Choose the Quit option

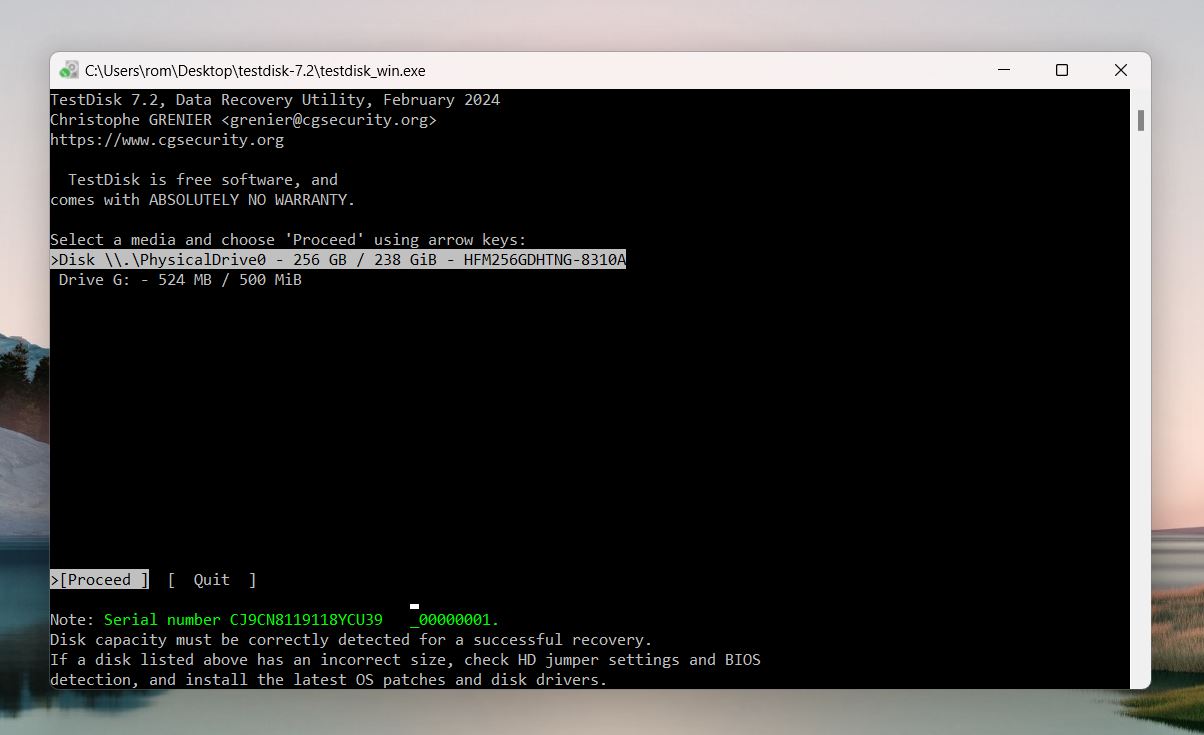pos(212,580)
